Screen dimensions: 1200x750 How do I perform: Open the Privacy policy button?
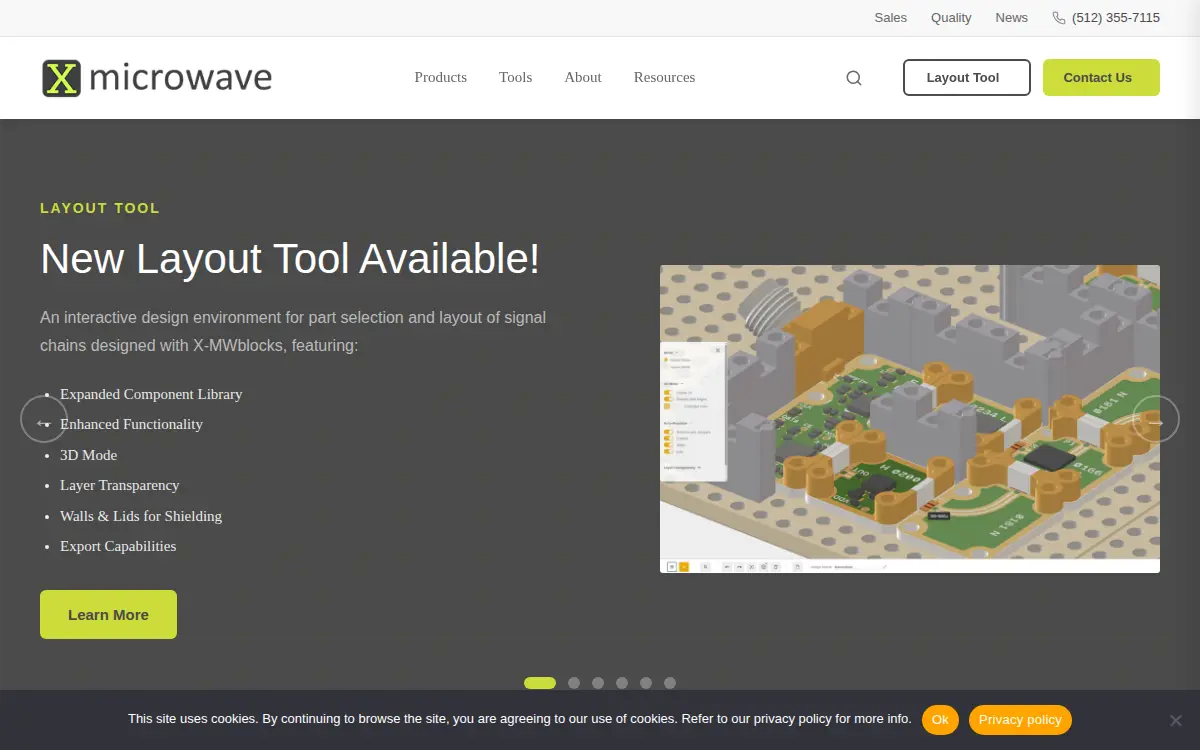[x=1020, y=720]
